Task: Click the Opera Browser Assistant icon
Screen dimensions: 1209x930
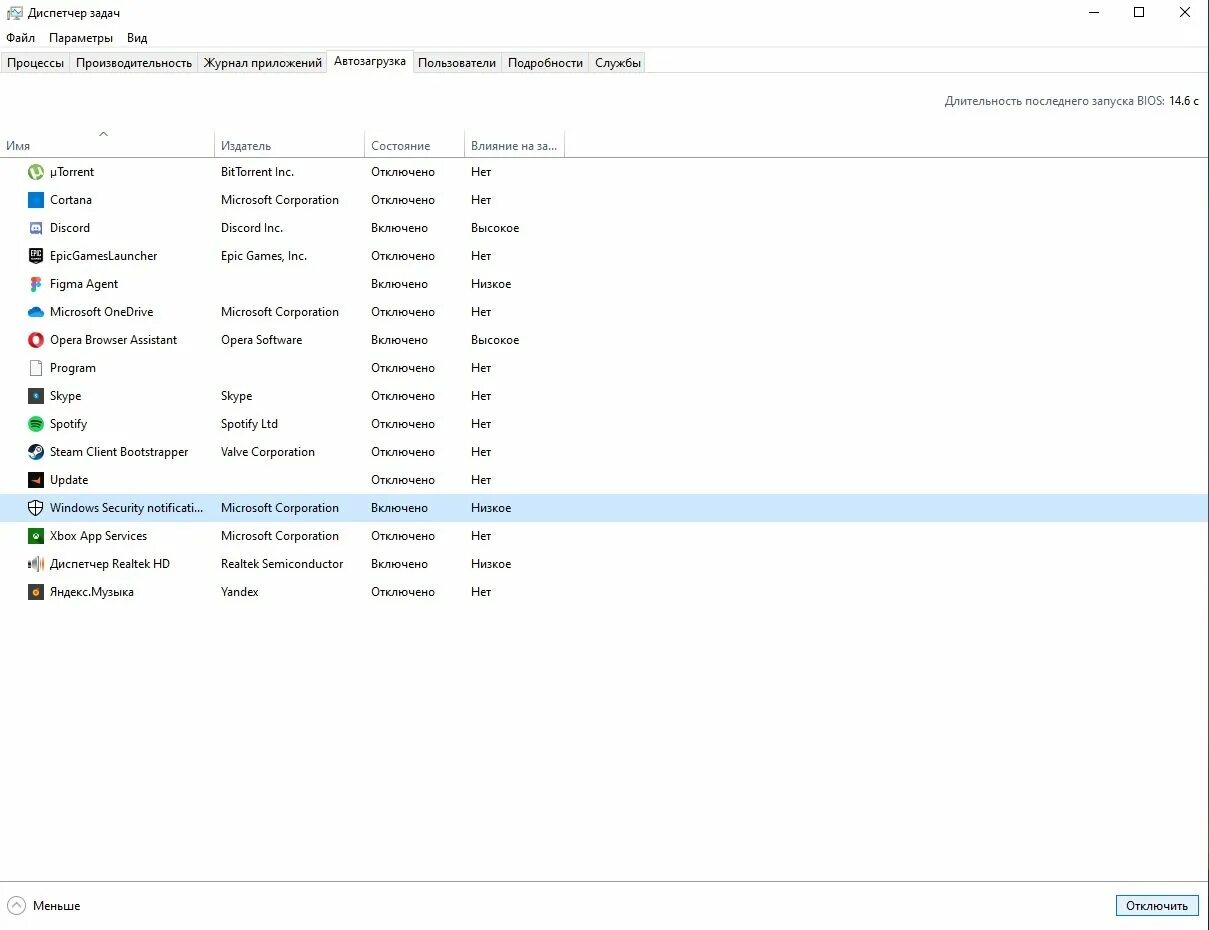Action: click(x=36, y=340)
